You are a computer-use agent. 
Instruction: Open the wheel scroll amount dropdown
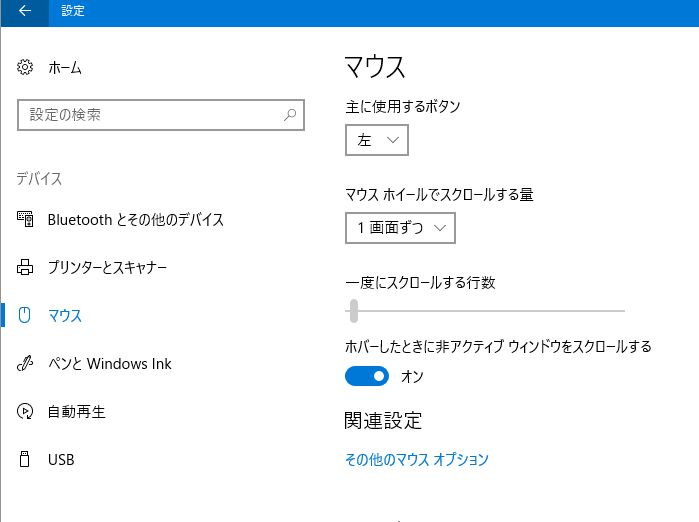point(400,228)
